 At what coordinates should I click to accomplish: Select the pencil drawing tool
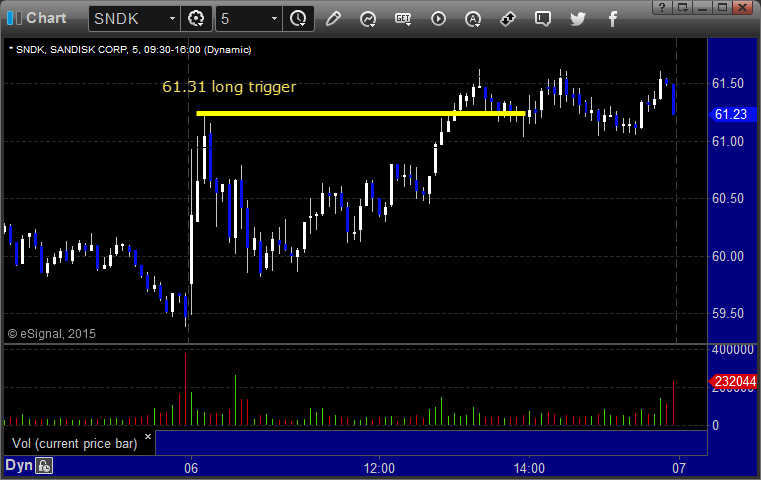tap(333, 19)
